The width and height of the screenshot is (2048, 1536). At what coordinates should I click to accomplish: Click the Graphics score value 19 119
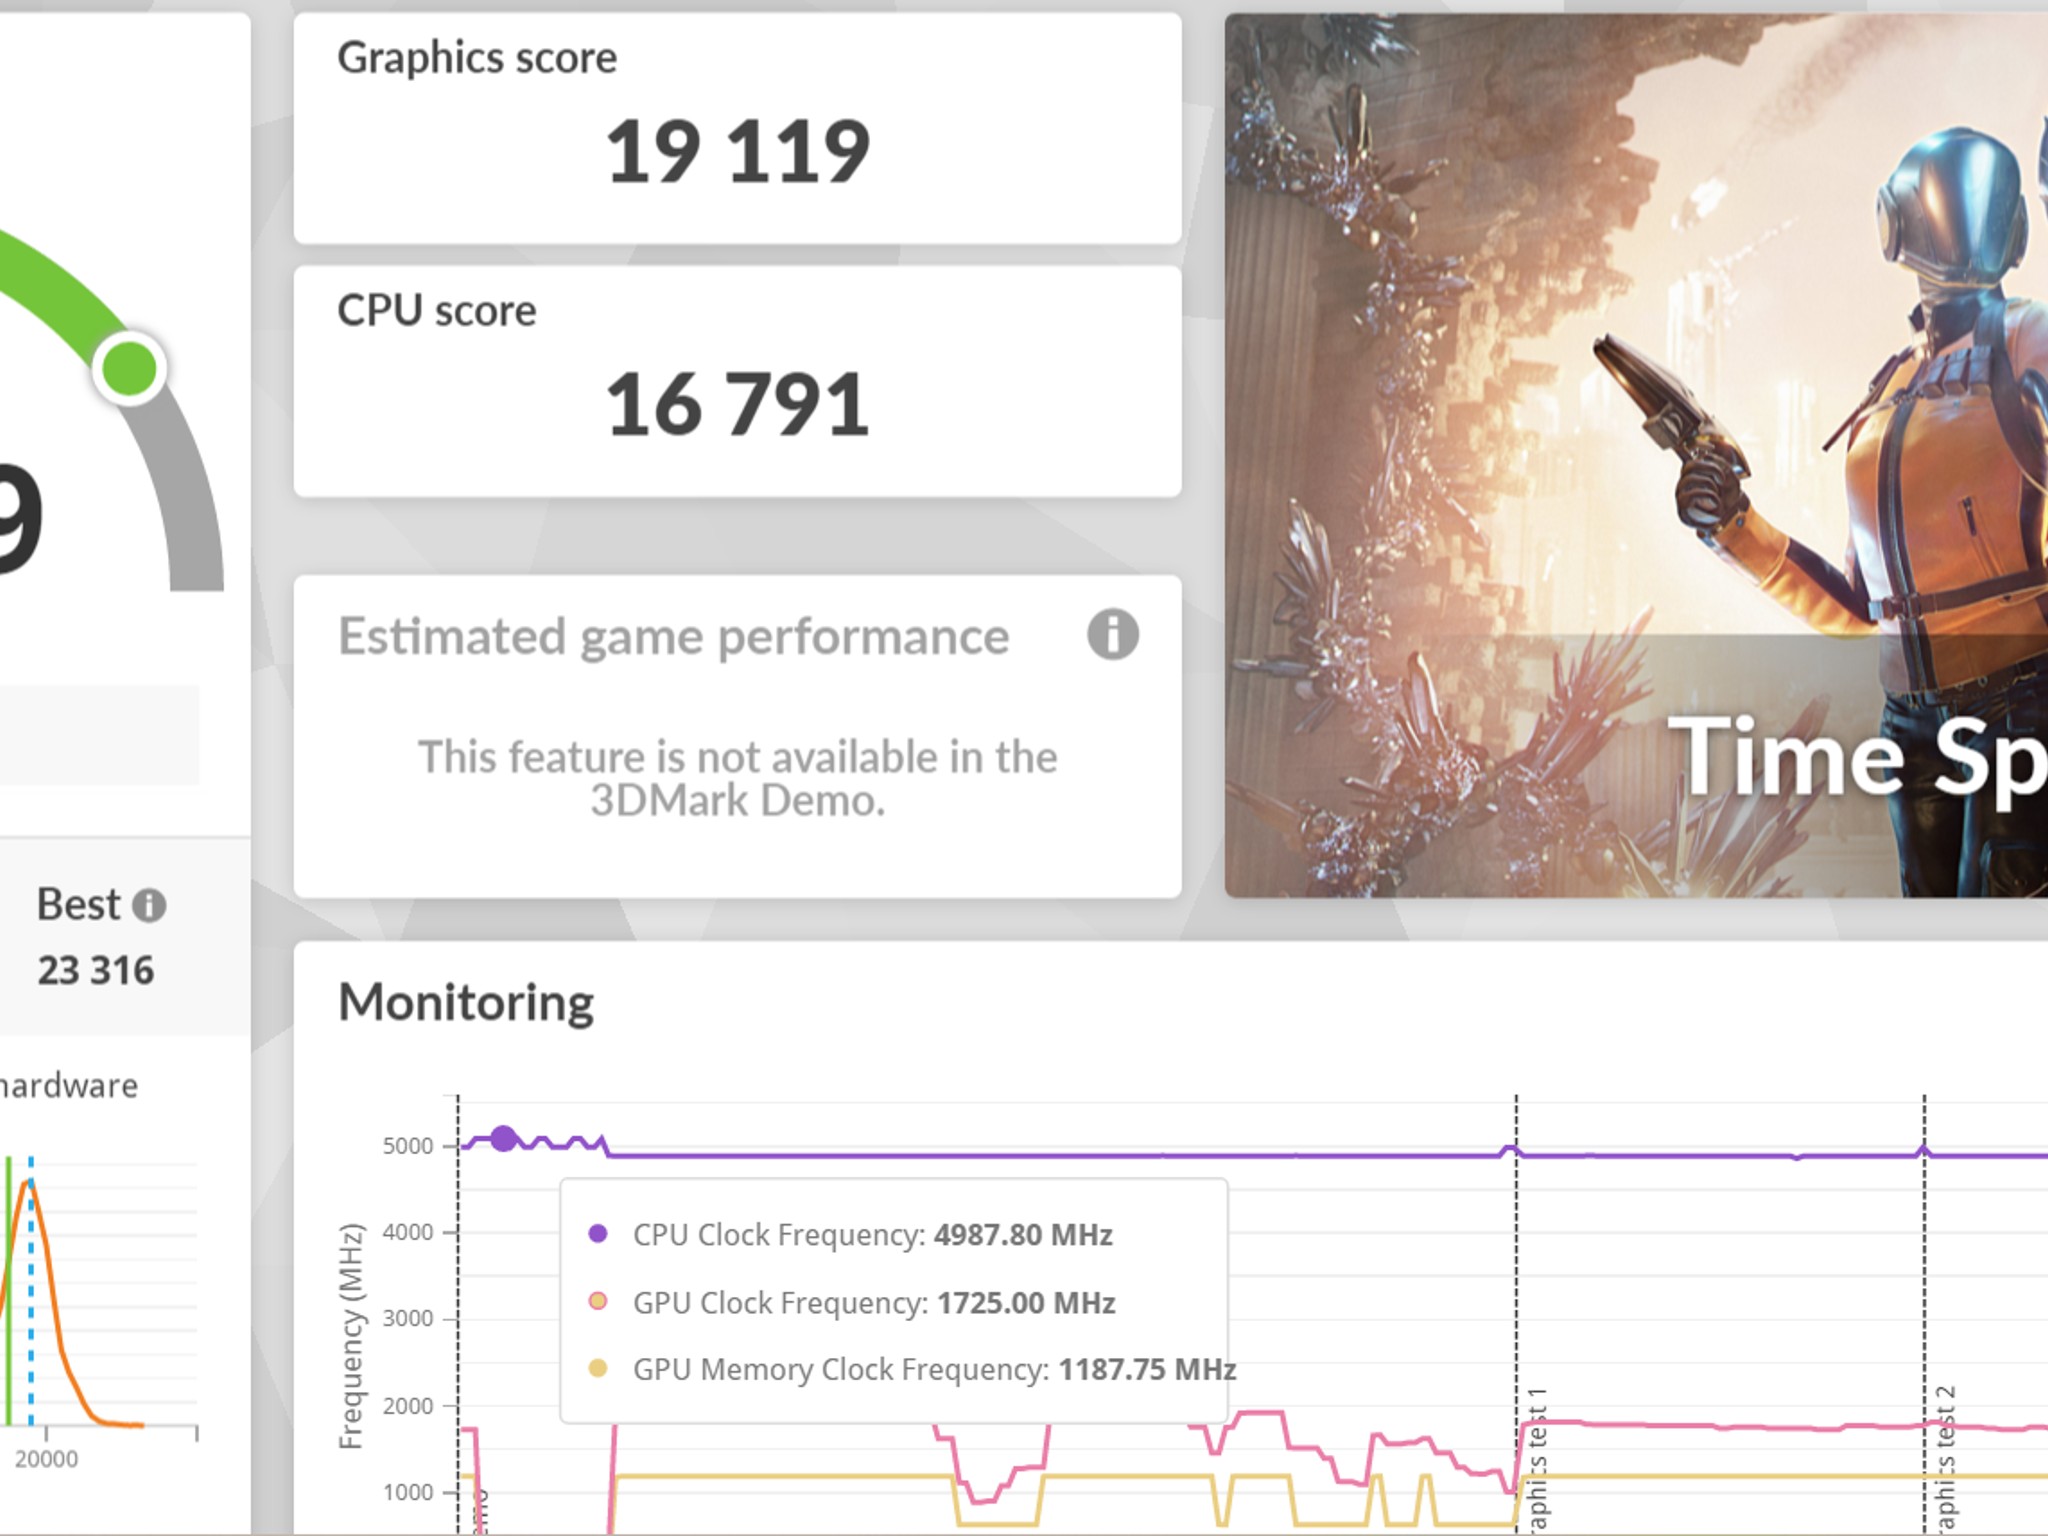pos(738,152)
